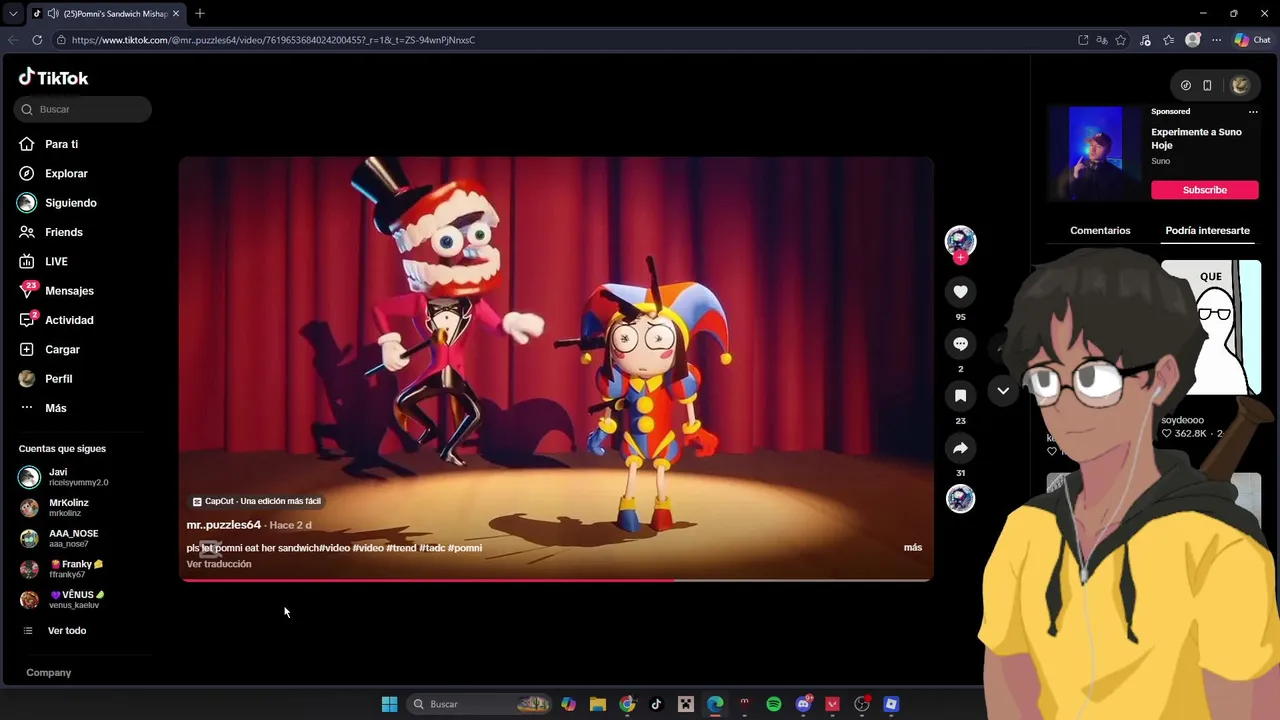This screenshot has height=720, width=1280.
Task: Click the open-in-app icon in address bar
Action: [1083, 40]
